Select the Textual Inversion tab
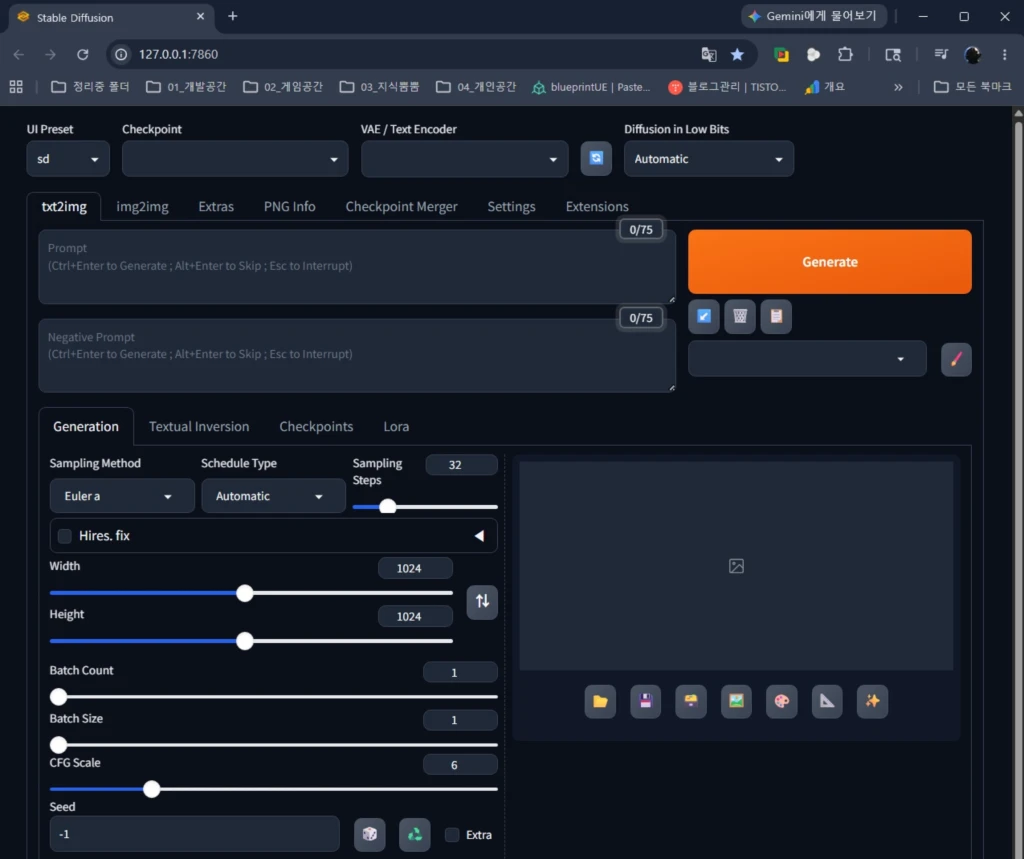This screenshot has width=1024, height=859. point(199,427)
